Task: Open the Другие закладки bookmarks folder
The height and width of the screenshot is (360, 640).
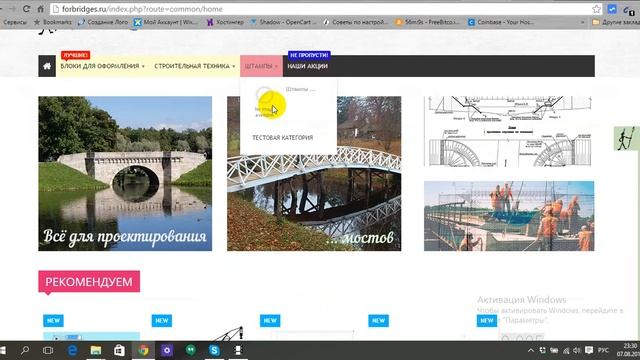Action: (616, 22)
